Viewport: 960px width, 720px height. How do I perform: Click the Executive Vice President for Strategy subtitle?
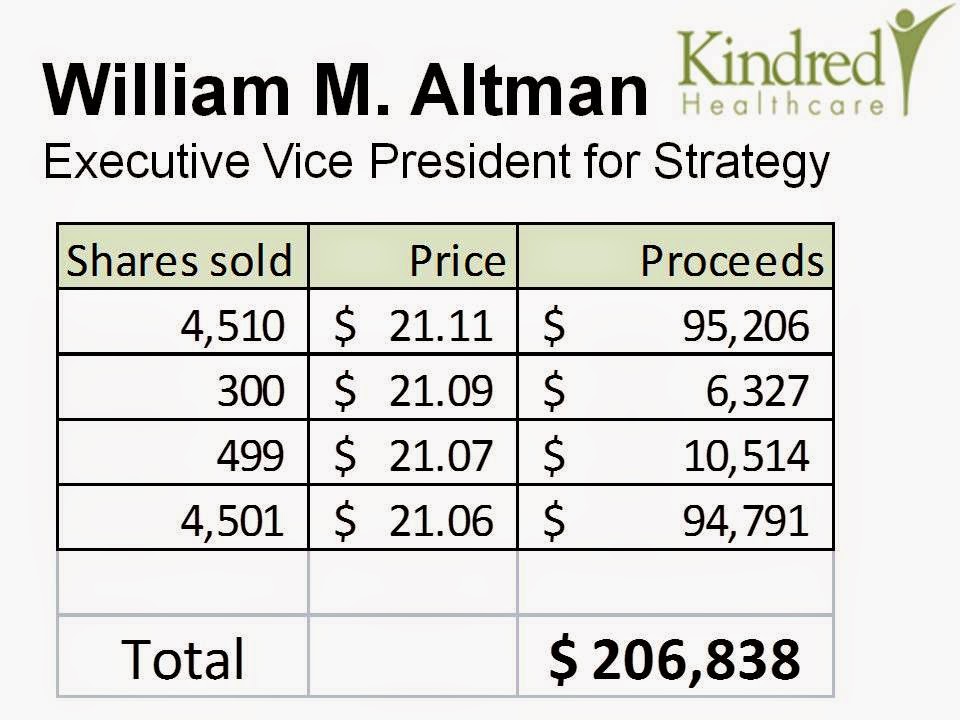pyautogui.click(x=436, y=162)
